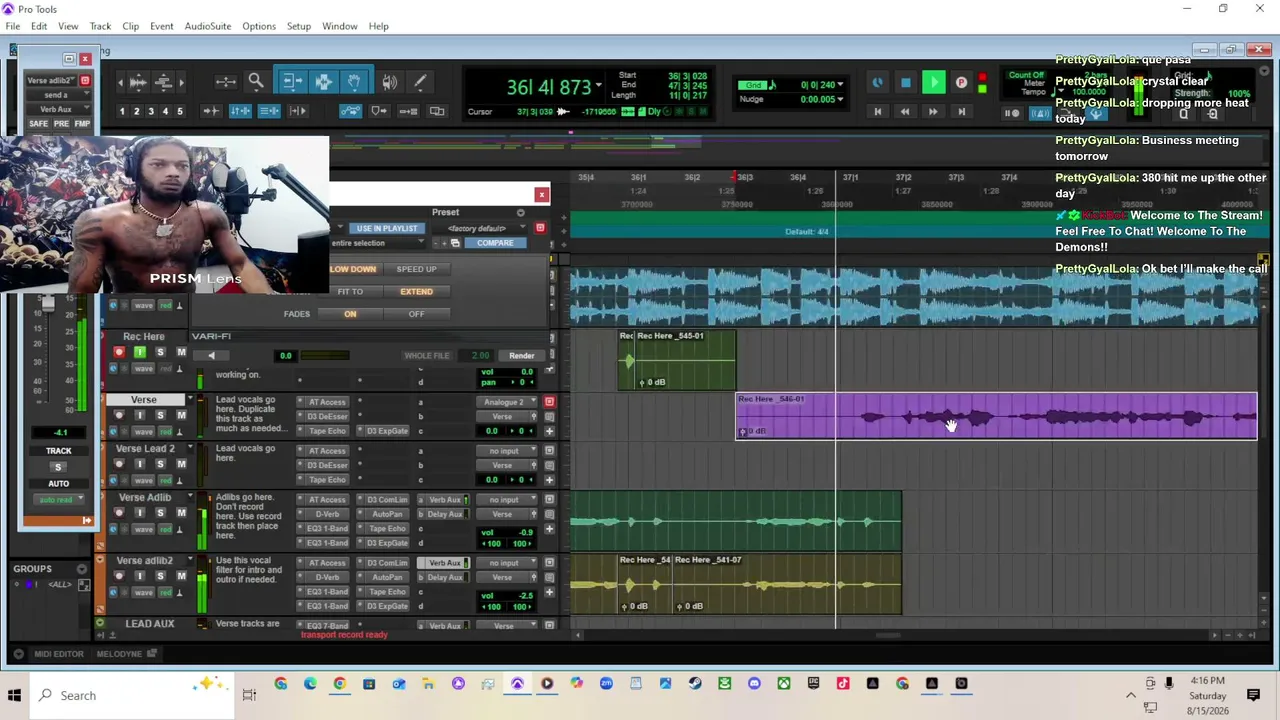Open the entire selection dropdown
This screenshot has width=1280, height=720.
tap(376, 243)
